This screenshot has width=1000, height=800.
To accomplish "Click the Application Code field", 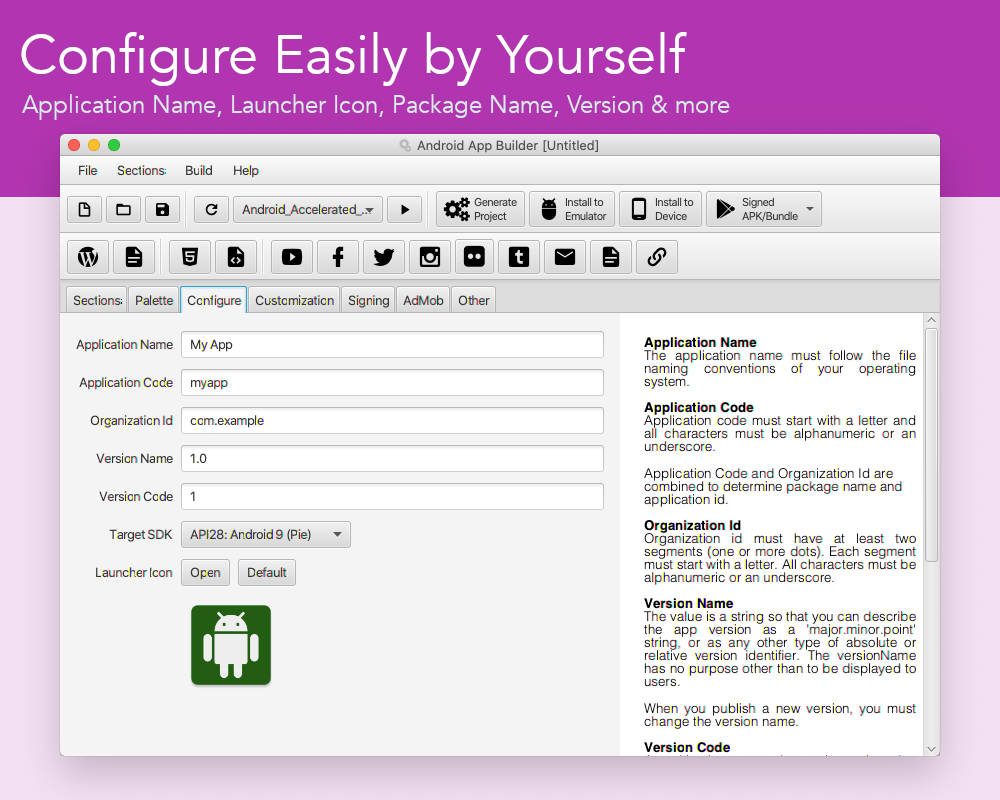I will pos(392,383).
